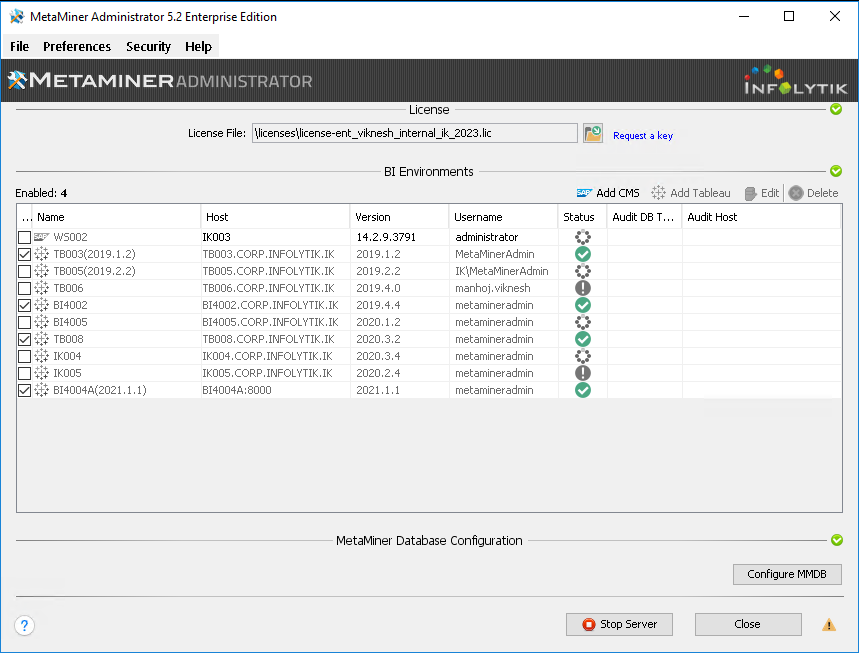Click the BI Environments green check icon
Viewport: 859px width, 653px height.
click(836, 171)
